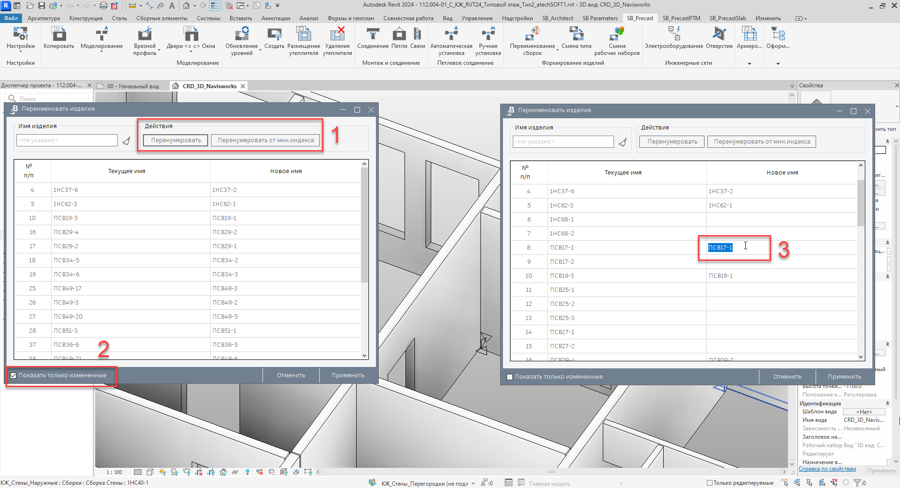Click Перенумеровать от мин.индекса in left dialog
The height and width of the screenshot is (488, 900).
tap(265, 140)
